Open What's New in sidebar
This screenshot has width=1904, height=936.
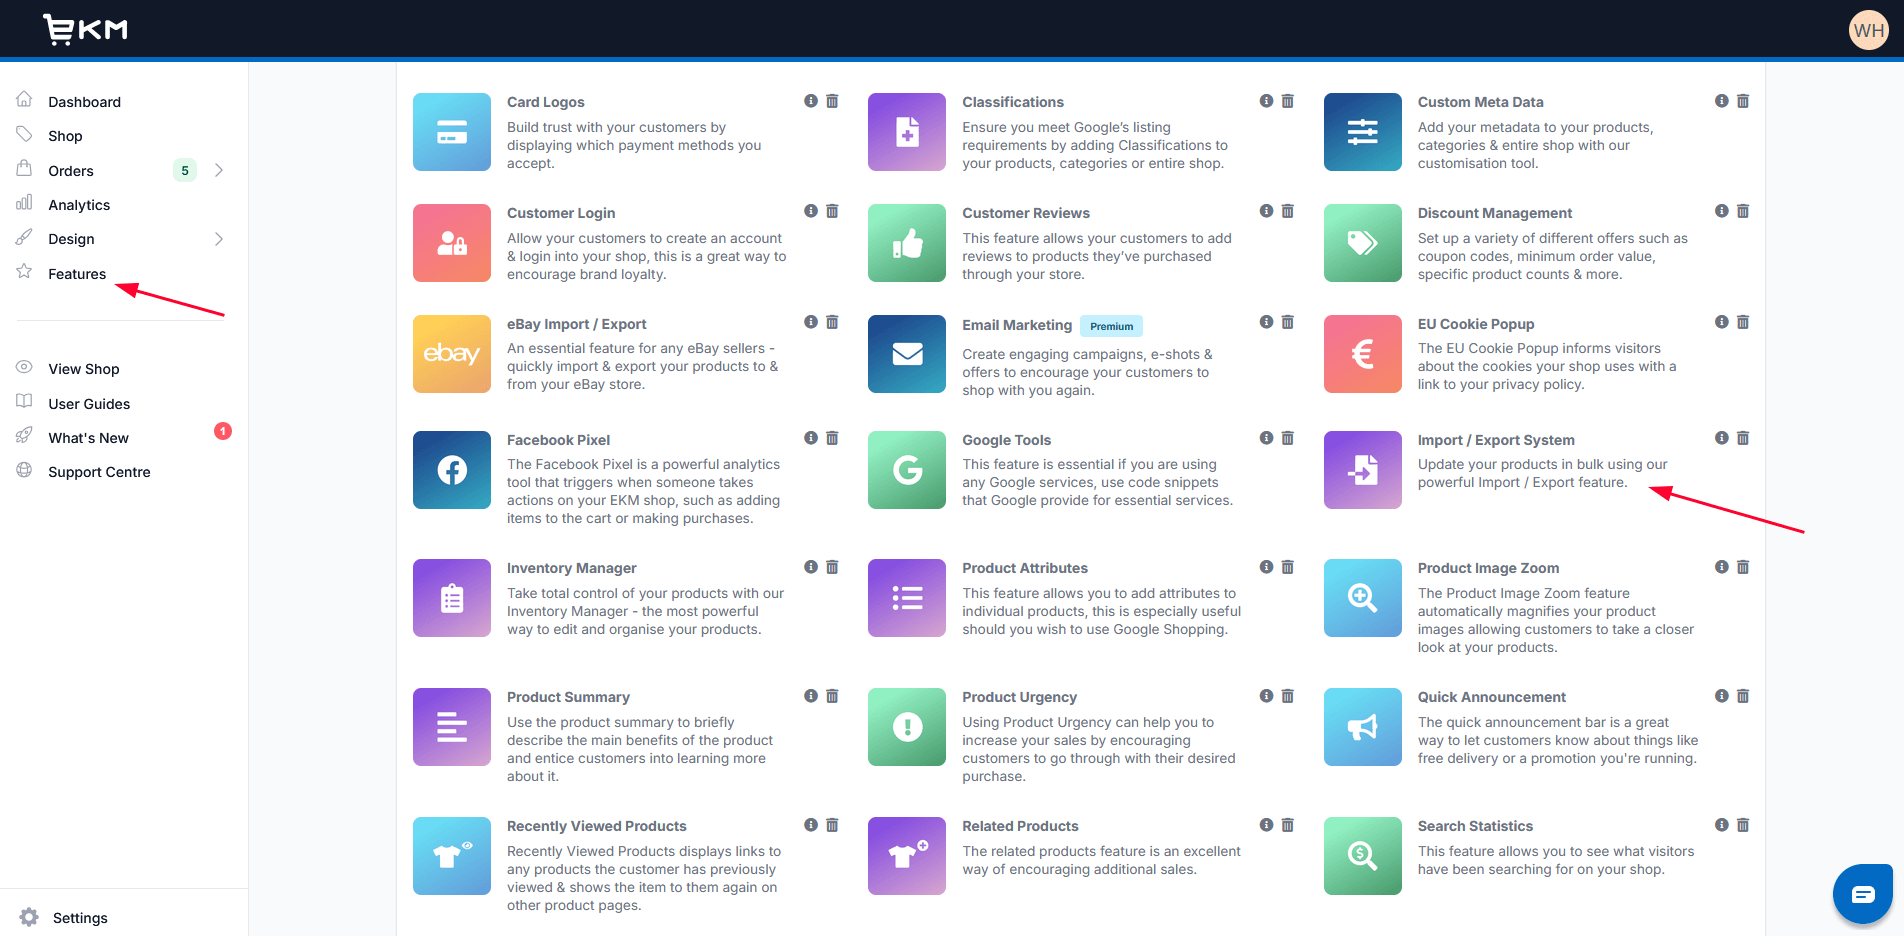coord(88,438)
